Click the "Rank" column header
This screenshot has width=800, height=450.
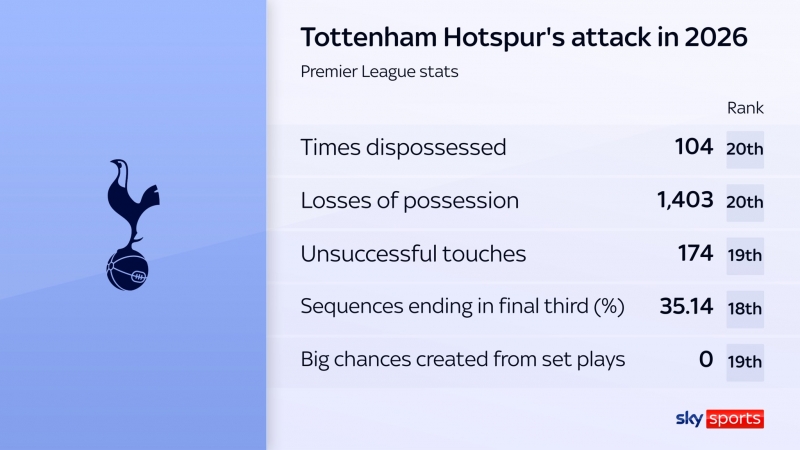(x=744, y=110)
